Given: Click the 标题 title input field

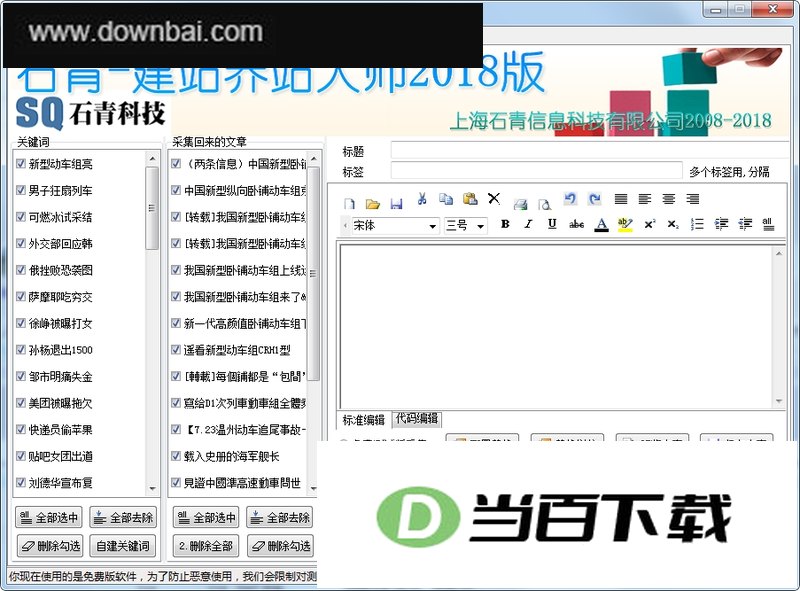Looking at the screenshot, I should 592,151.
